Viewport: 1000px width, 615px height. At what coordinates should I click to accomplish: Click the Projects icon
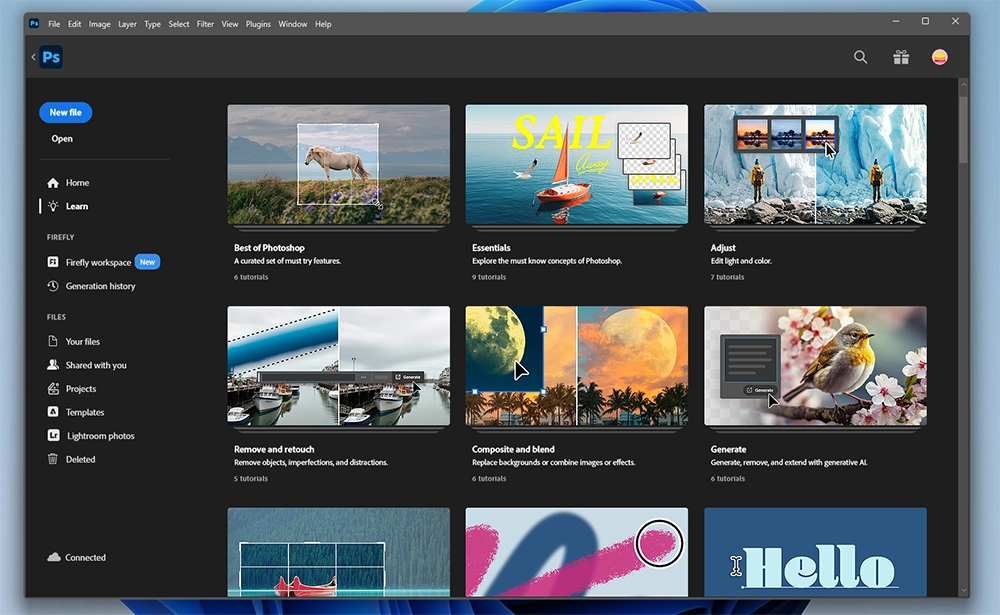click(53, 389)
